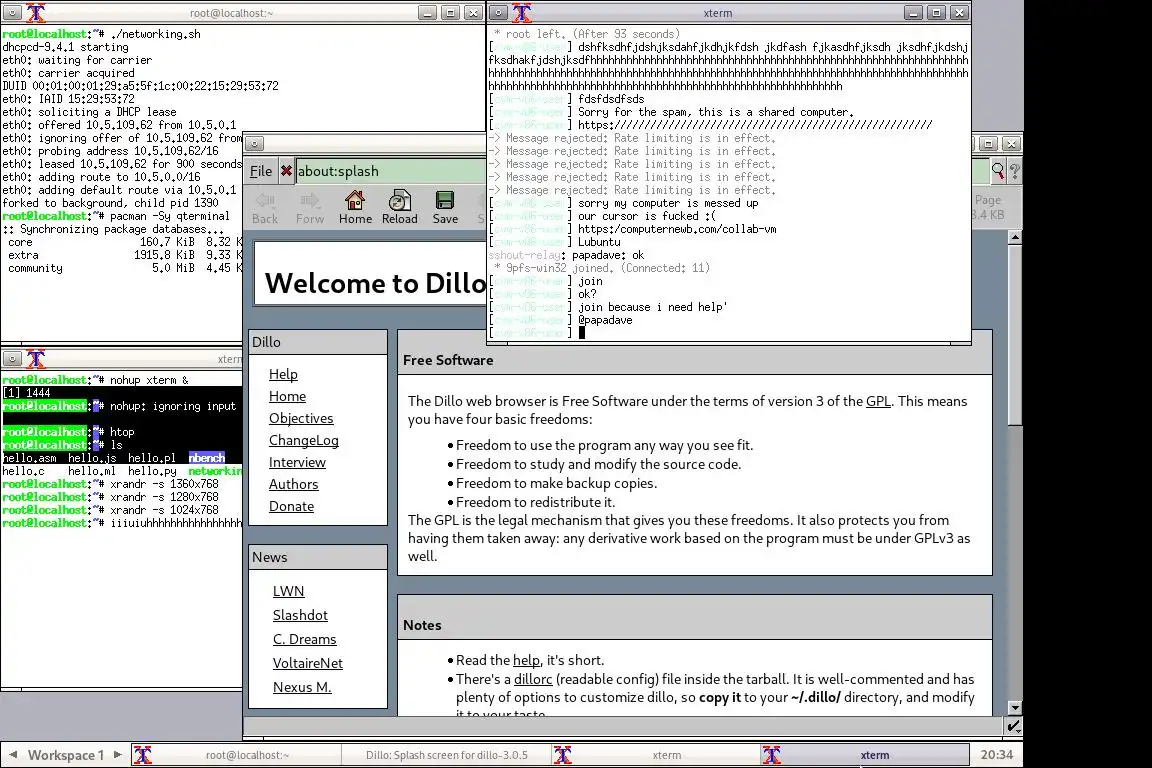Viewport: 1152px width, 768px height.
Task: Select the first xterm taskbar entry
Action: coord(656,755)
